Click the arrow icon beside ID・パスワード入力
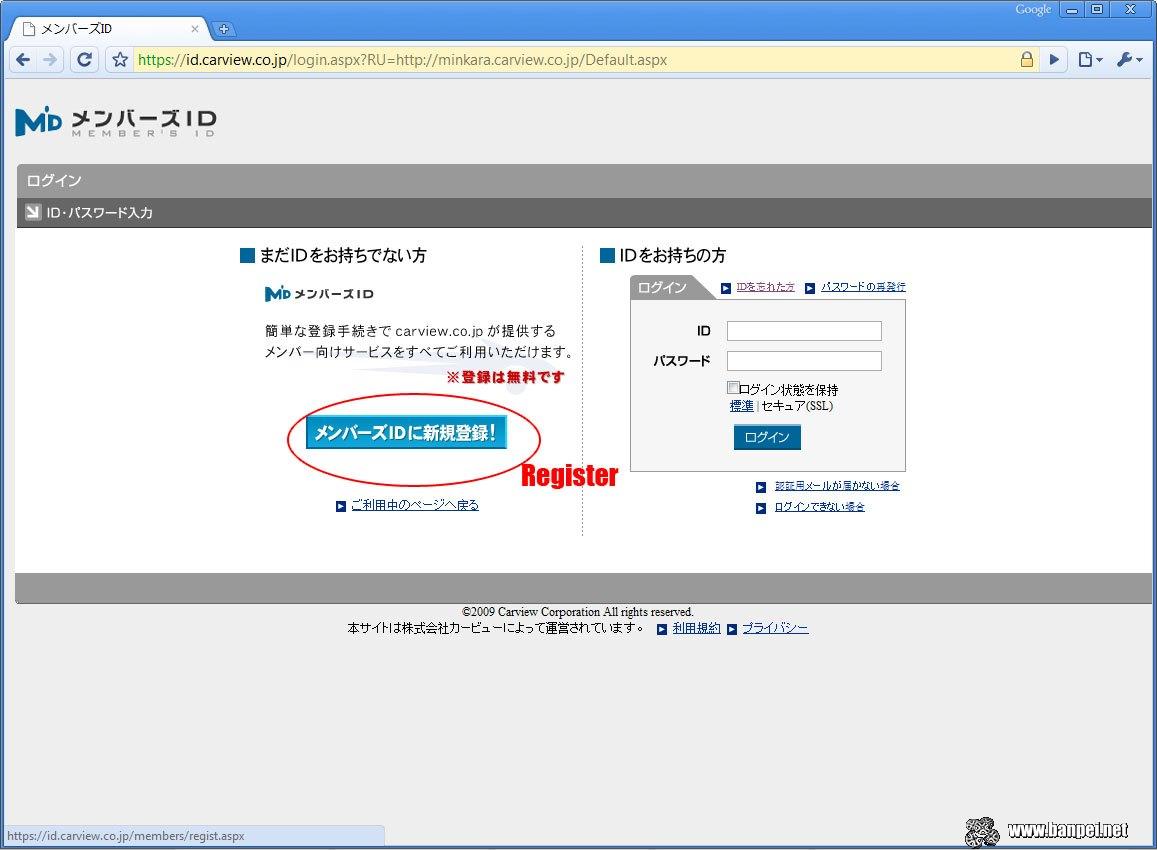This screenshot has height=850, width=1157. pyautogui.click(x=32, y=212)
